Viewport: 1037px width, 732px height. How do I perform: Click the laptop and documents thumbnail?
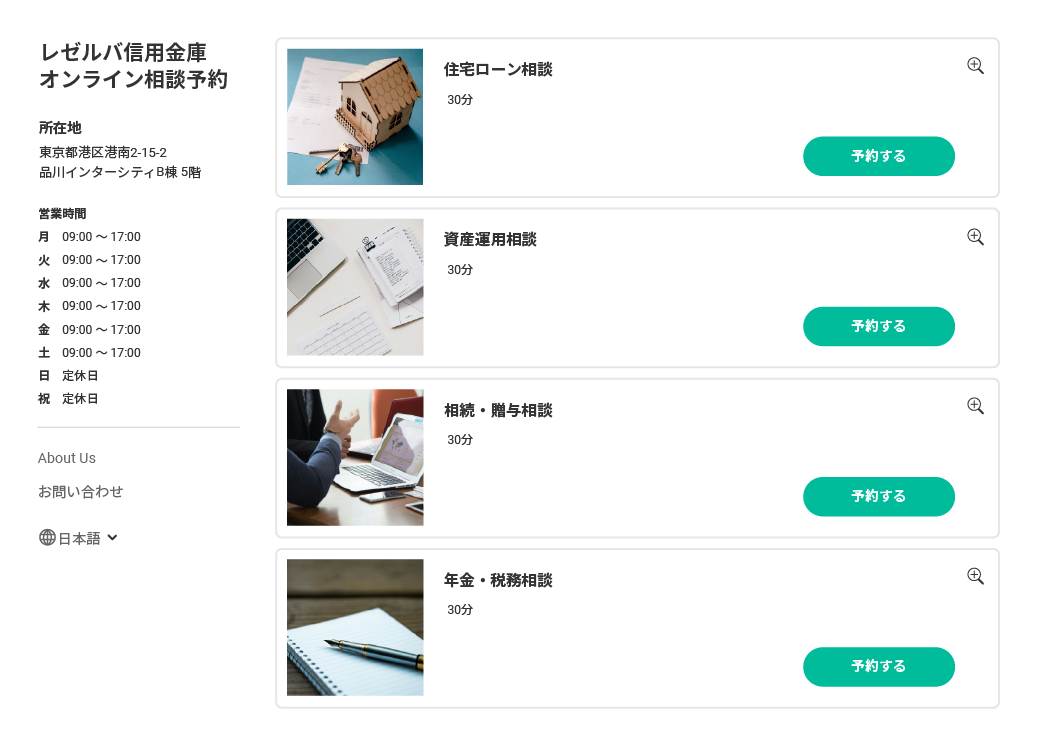click(355, 287)
